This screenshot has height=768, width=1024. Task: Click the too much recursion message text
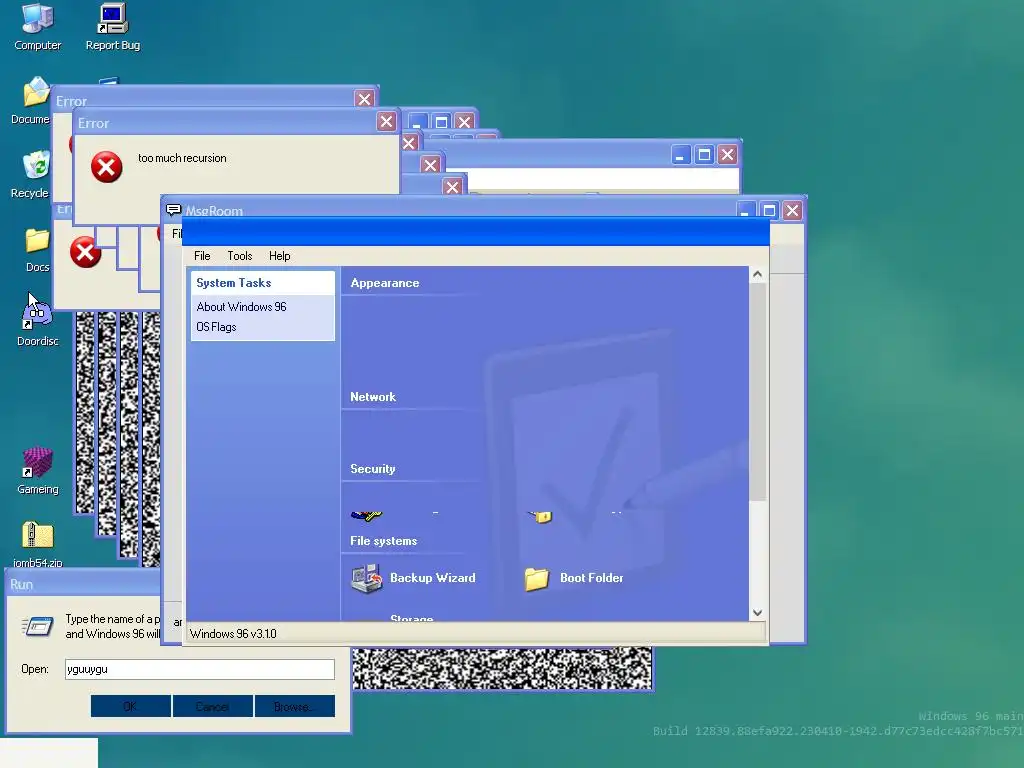coord(182,158)
